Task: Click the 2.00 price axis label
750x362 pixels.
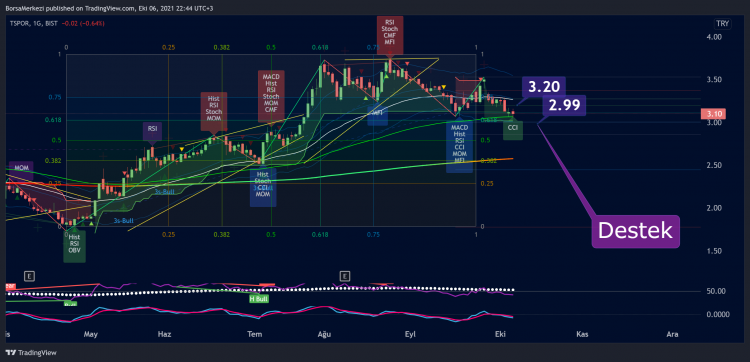Action: tap(713, 208)
